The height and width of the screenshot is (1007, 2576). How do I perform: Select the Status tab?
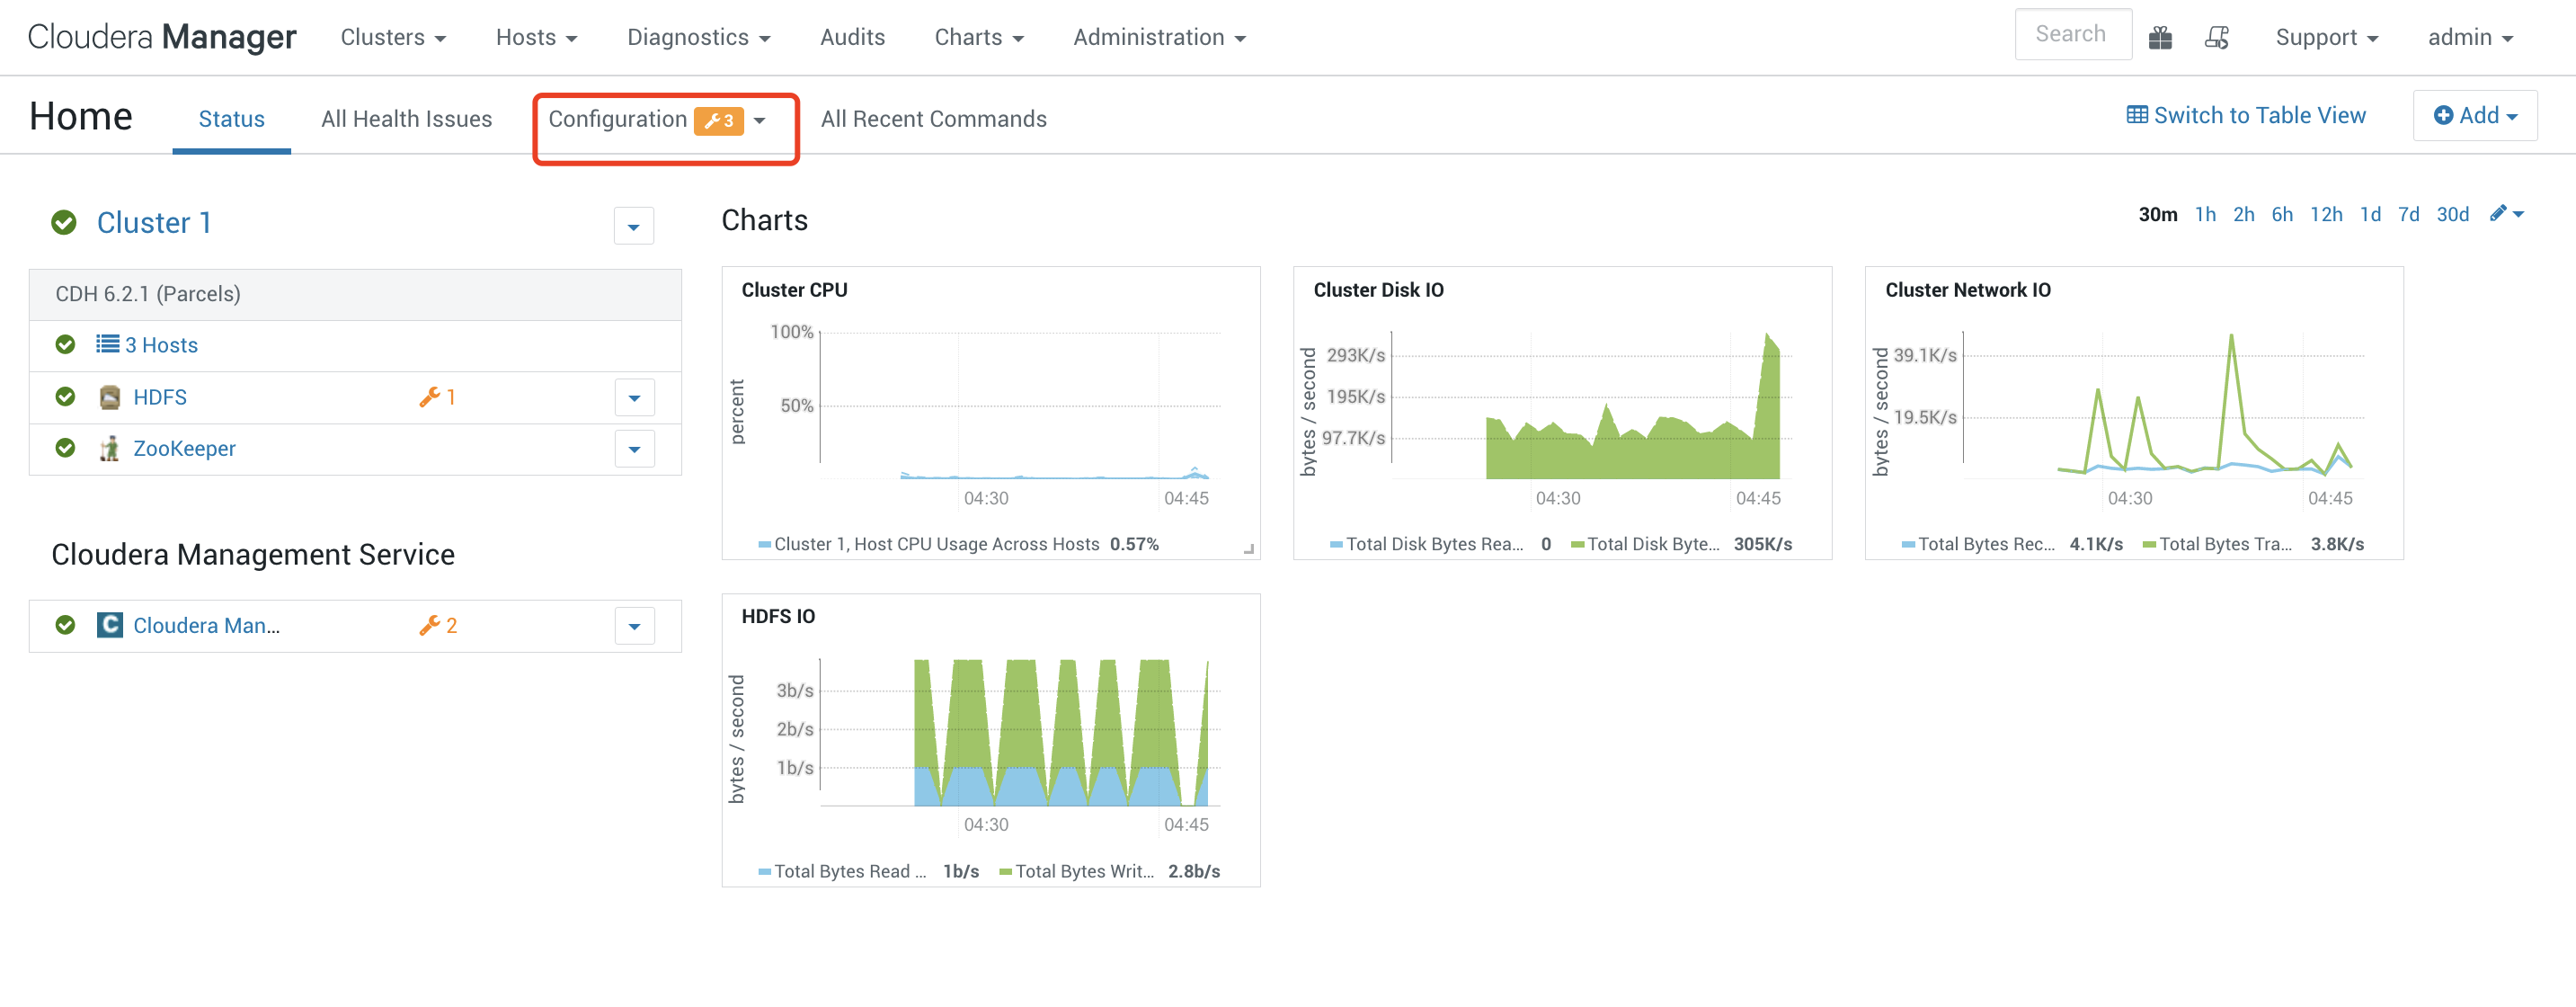click(231, 119)
